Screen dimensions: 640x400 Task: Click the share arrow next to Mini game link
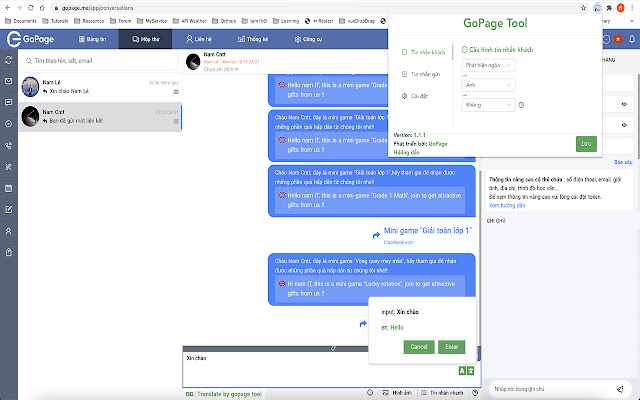click(376, 236)
